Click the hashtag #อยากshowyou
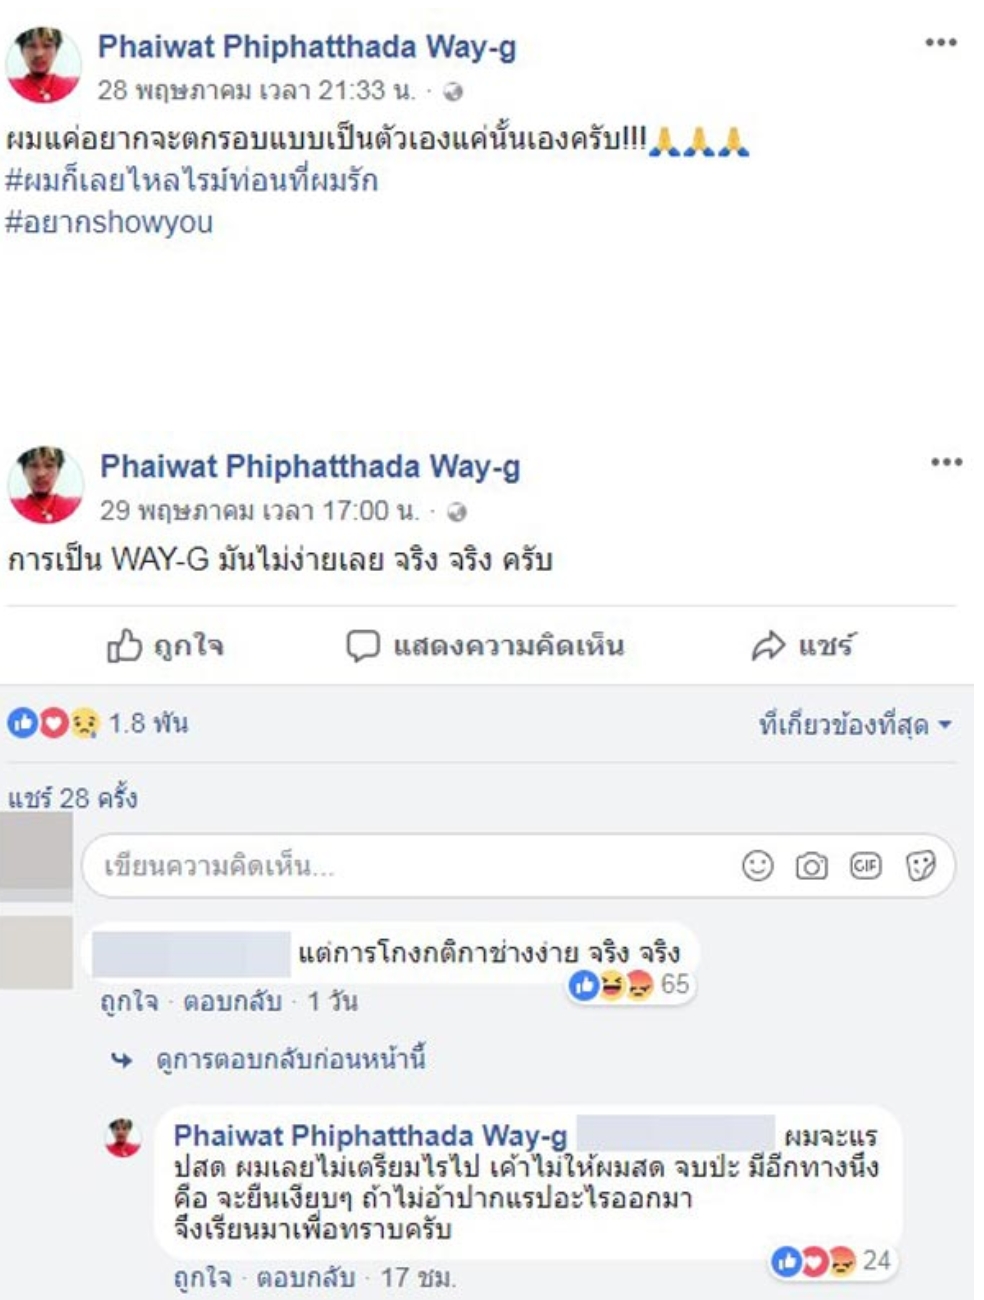The width and height of the screenshot is (984, 1300). pyautogui.click(x=109, y=221)
